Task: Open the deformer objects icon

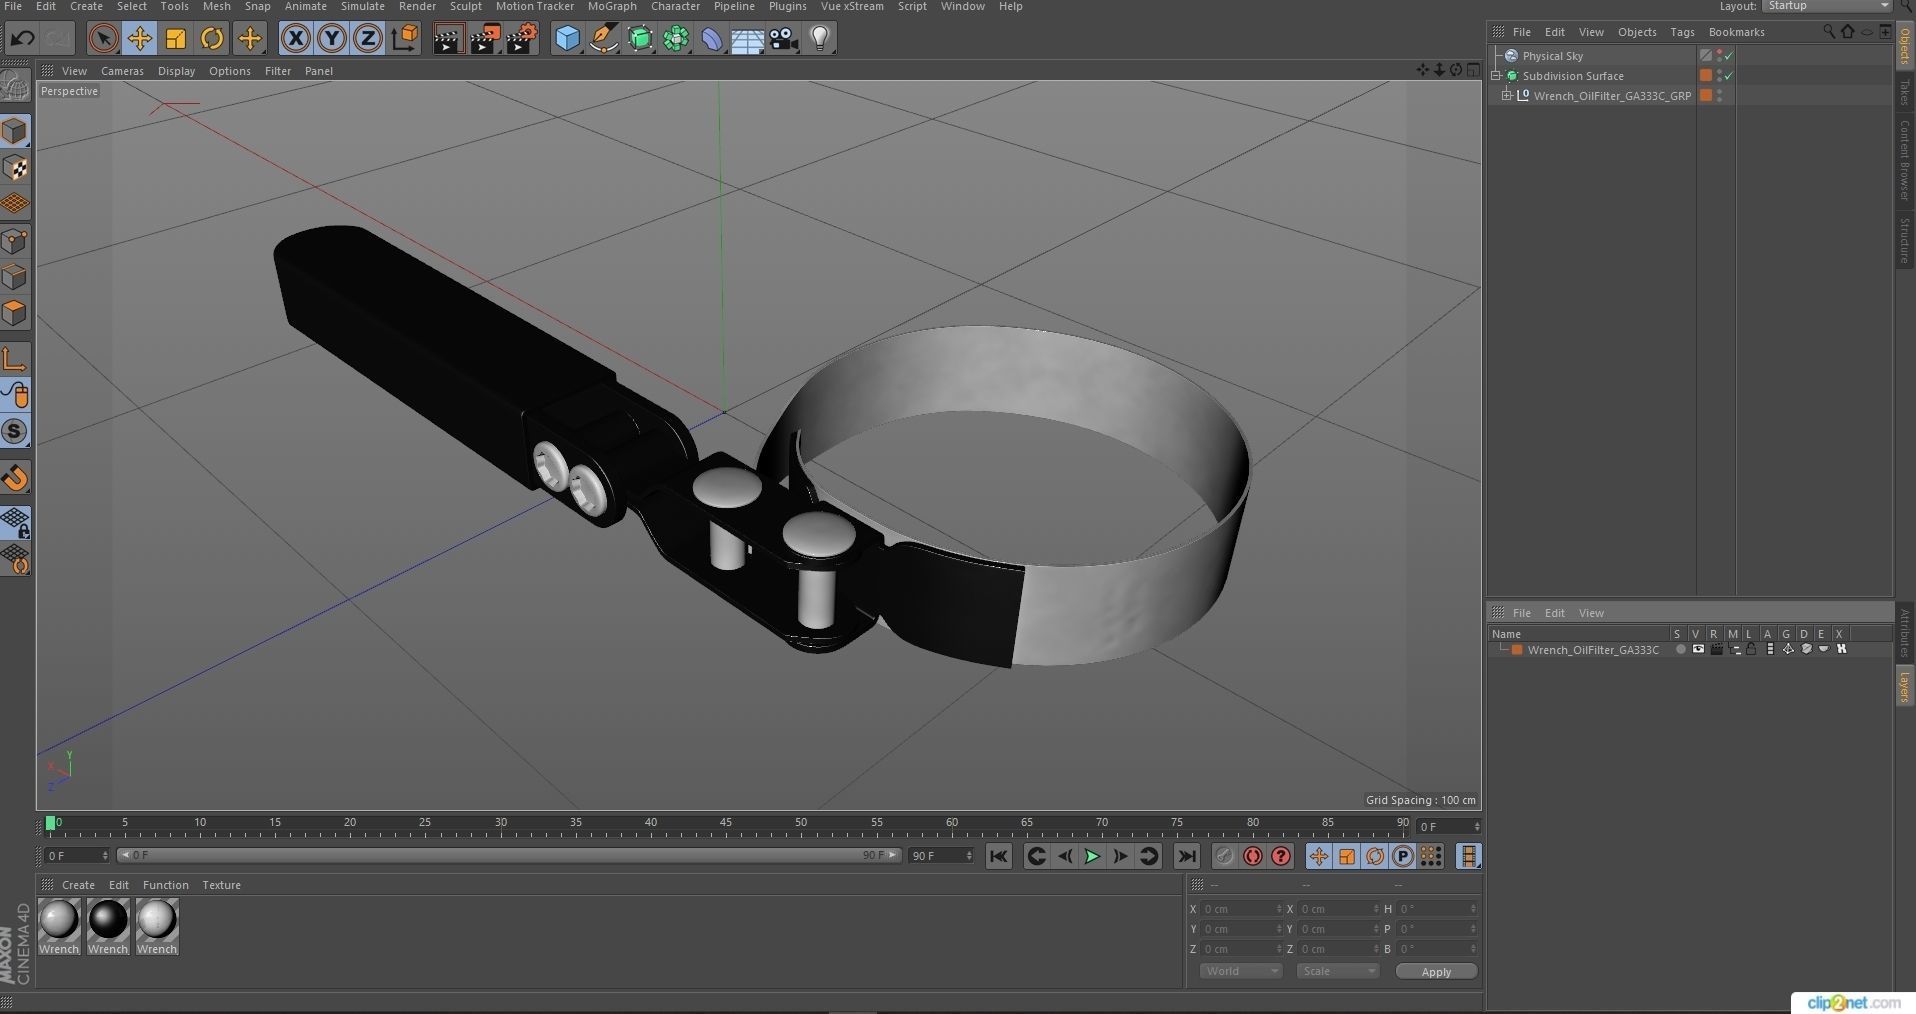Action: (x=711, y=39)
